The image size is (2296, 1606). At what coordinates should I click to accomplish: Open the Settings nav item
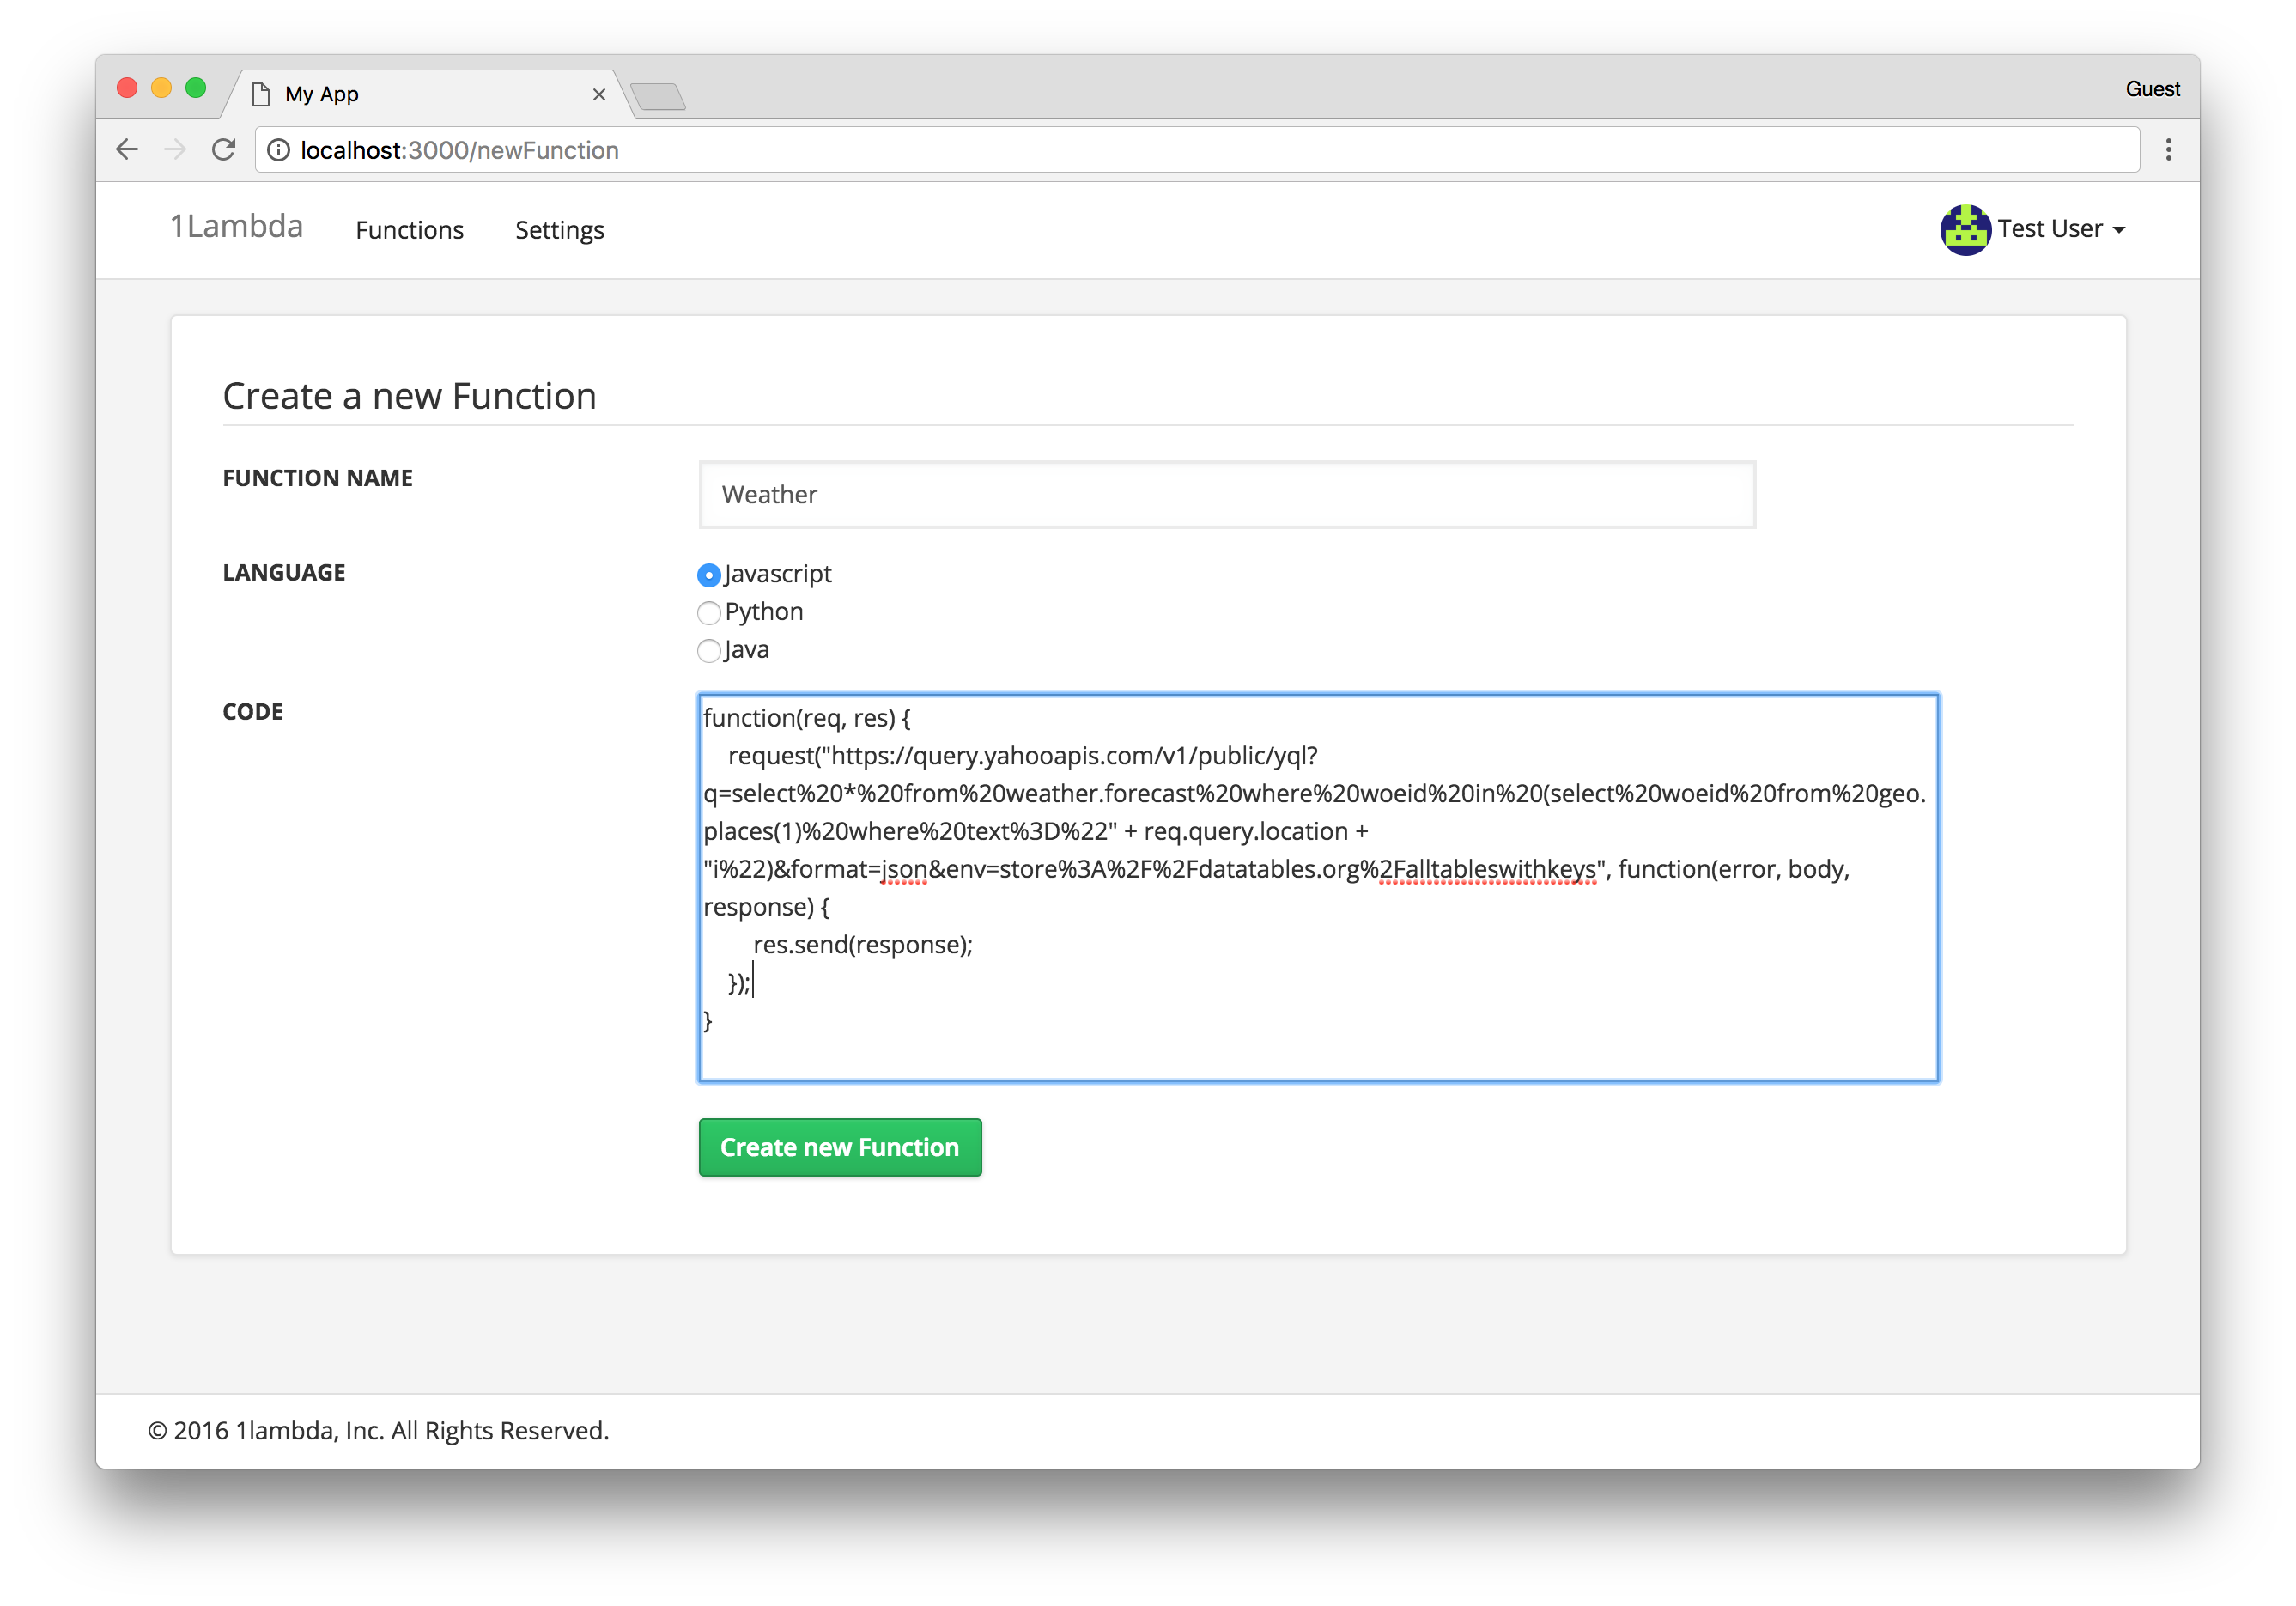pyautogui.click(x=559, y=230)
